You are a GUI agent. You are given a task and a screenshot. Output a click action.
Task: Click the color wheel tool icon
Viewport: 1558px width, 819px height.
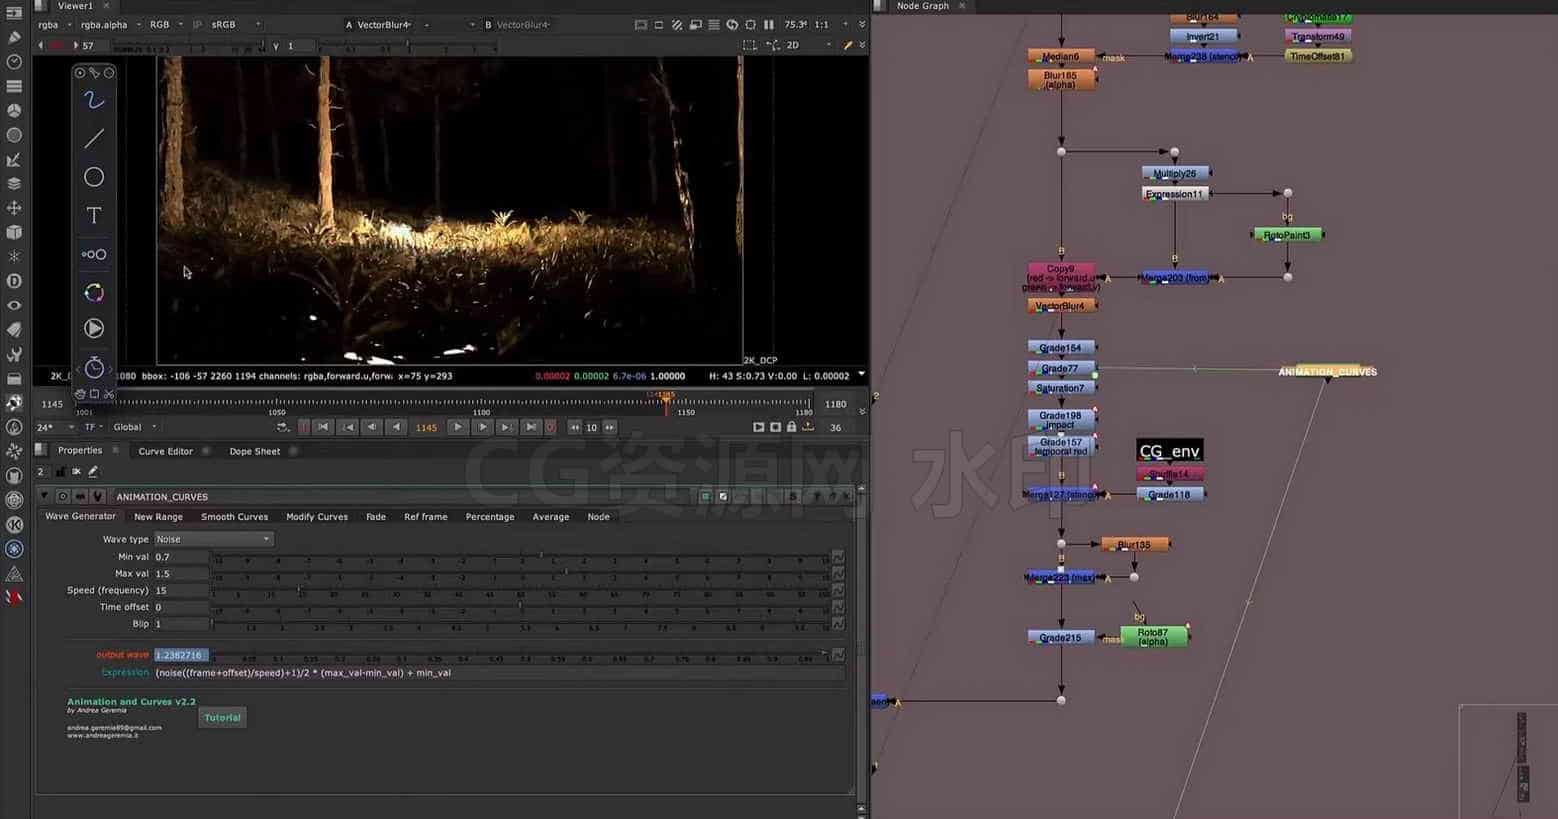point(94,292)
